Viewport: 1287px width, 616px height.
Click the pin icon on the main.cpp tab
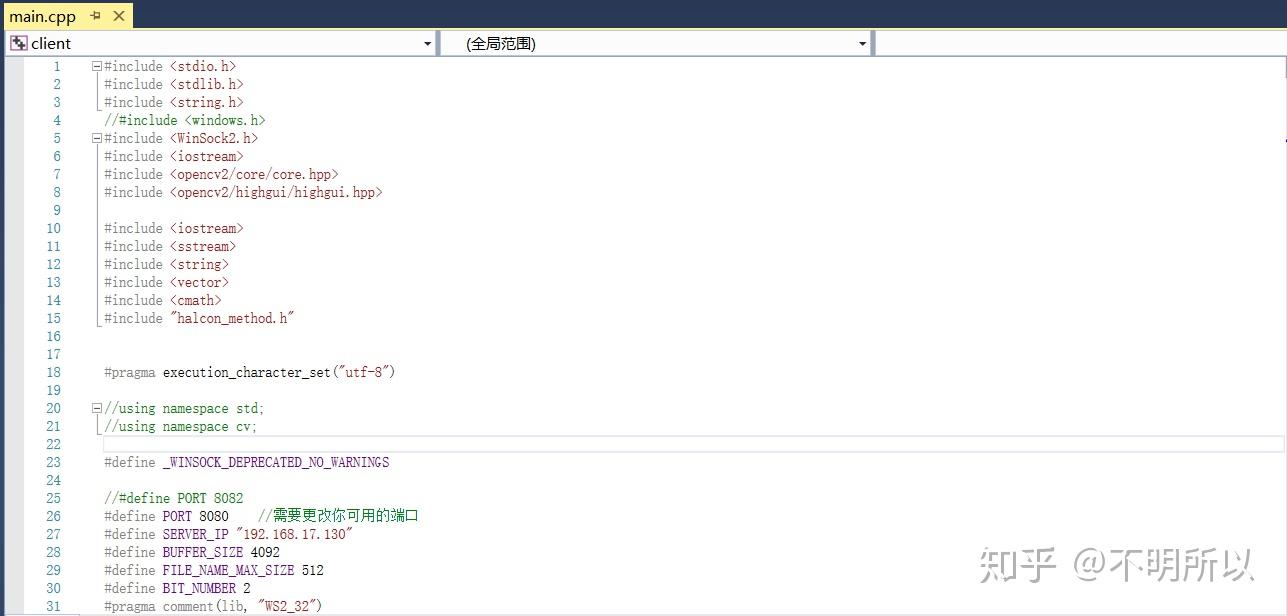[95, 16]
